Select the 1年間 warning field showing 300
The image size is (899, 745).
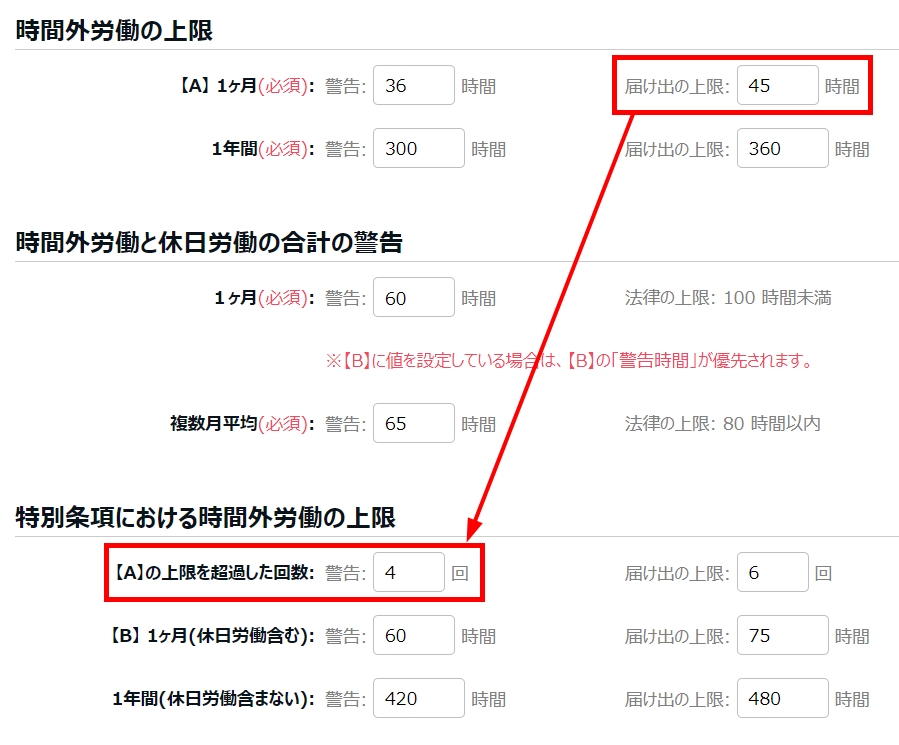click(418, 149)
